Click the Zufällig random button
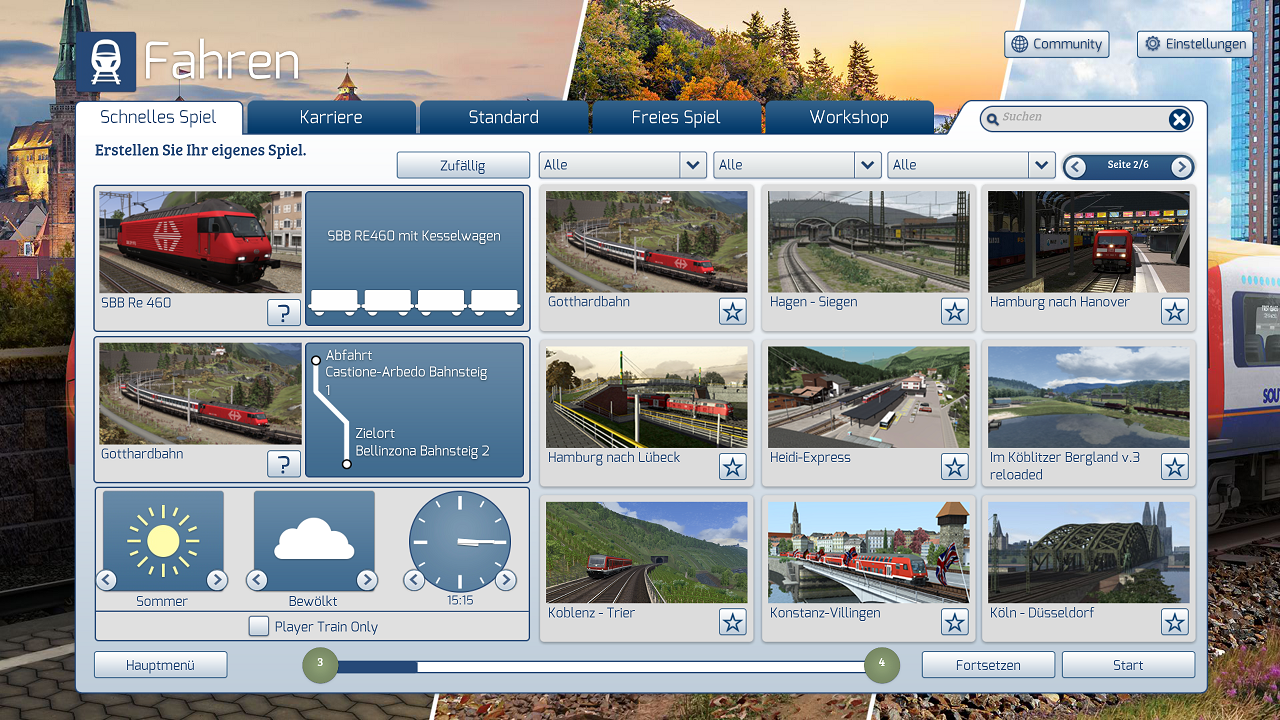1280x720 pixels. coord(463,165)
